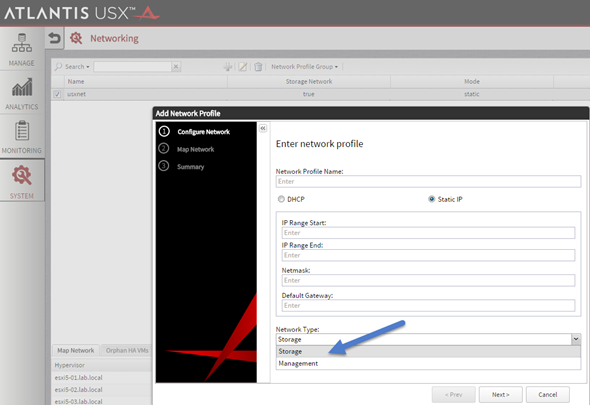Open the Monitoring clipboard icon
Screen dimensions: 590x405
coord(22,130)
